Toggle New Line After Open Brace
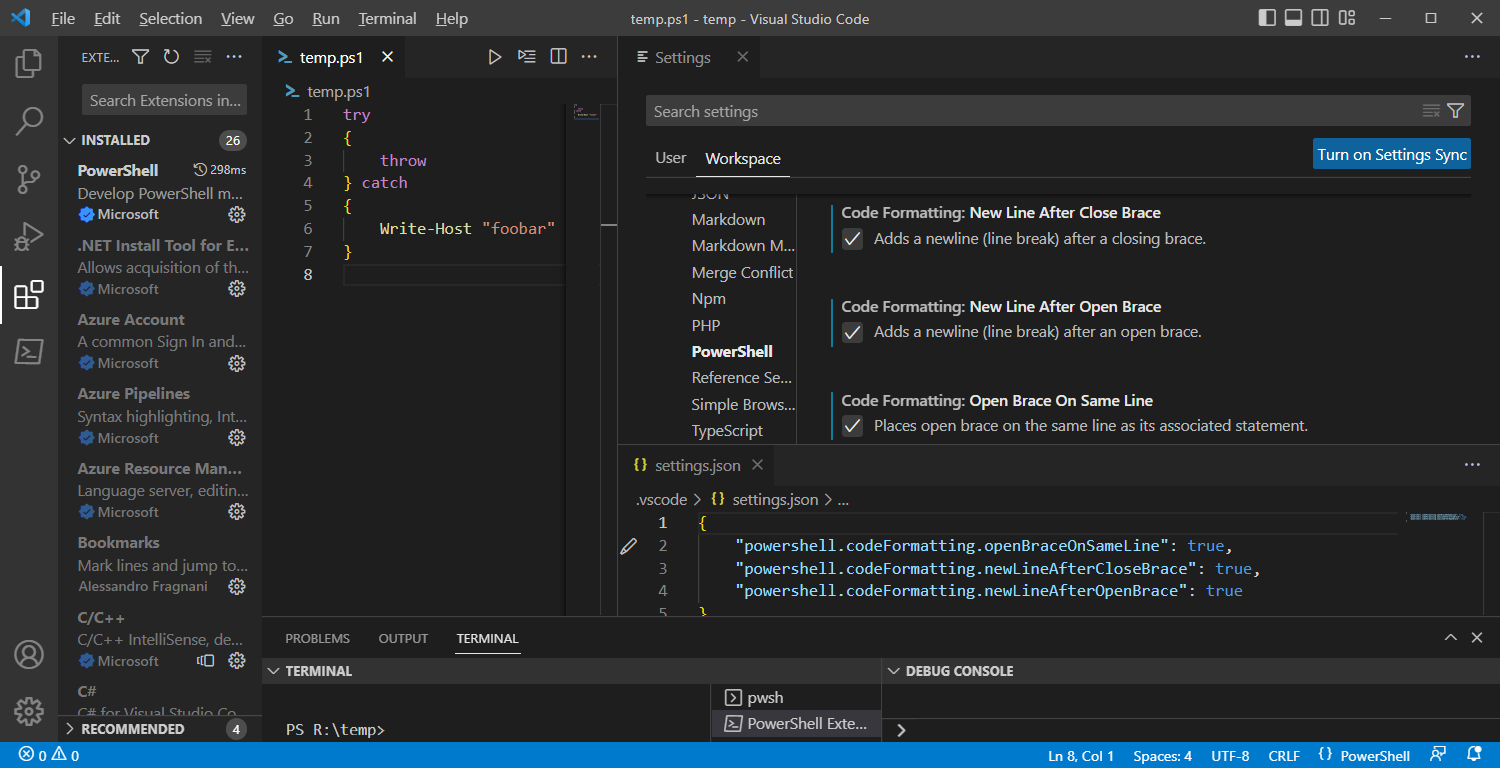This screenshot has height=768, width=1500. click(x=852, y=332)
